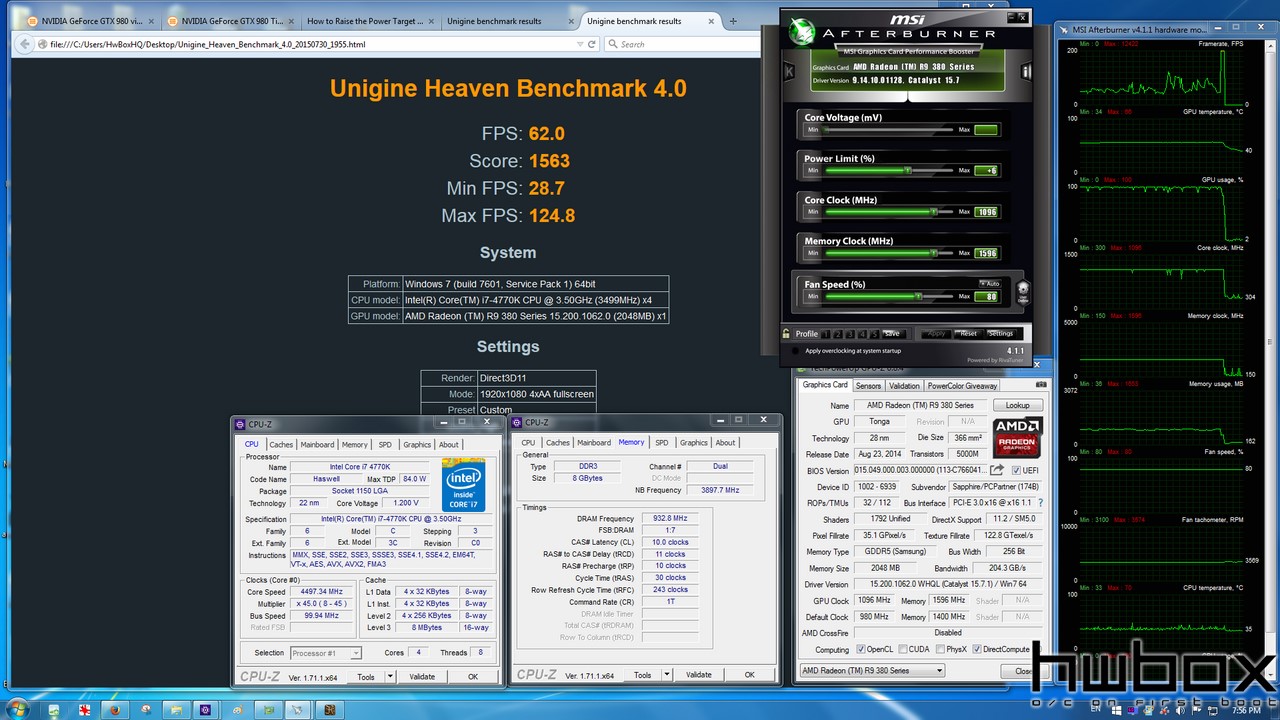
Task: Click the browser reload icon
Action: pyautogui.click(x=591, y=44)
